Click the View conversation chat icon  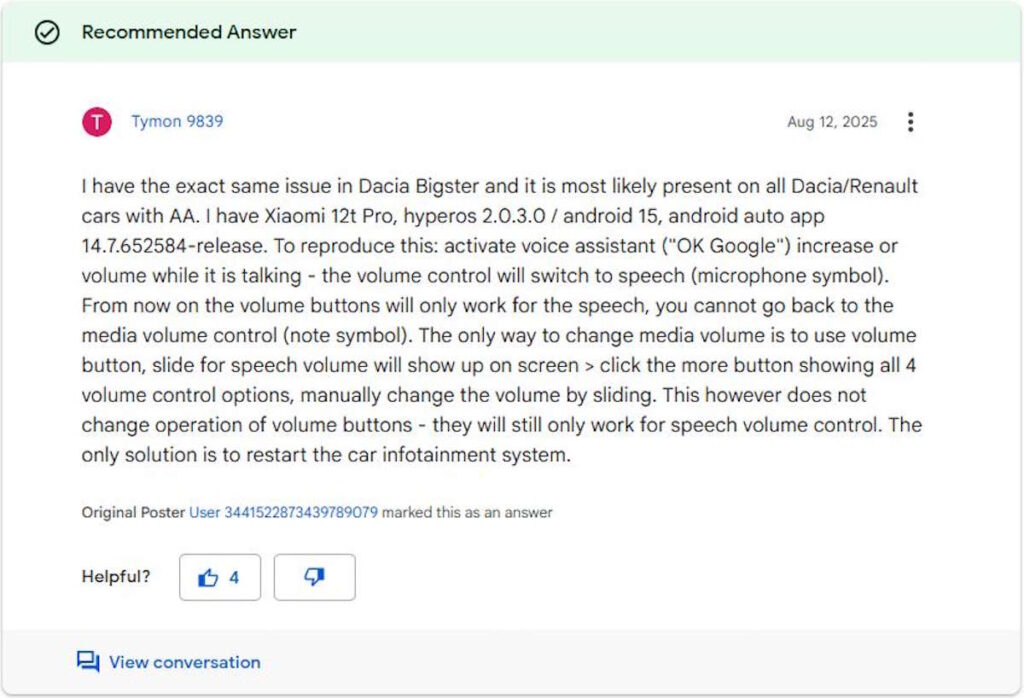coord(88,662)
